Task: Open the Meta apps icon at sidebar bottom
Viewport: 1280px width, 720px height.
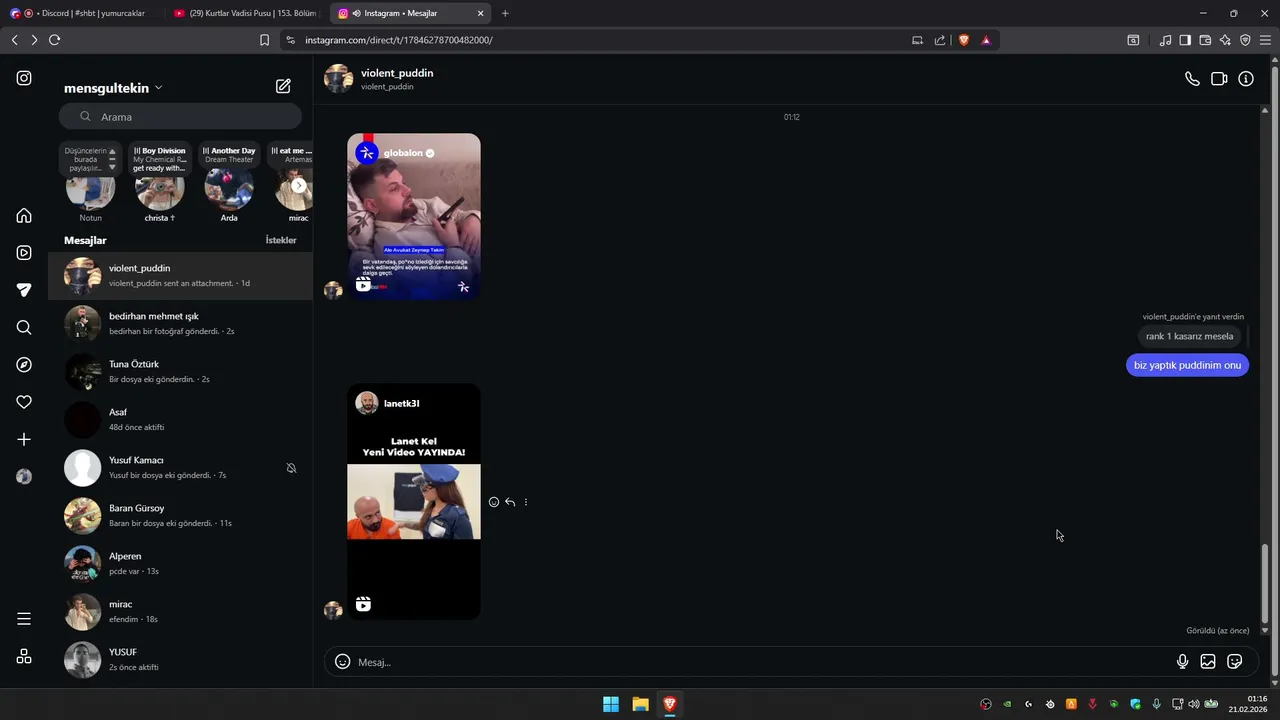Action: [24, 656]
